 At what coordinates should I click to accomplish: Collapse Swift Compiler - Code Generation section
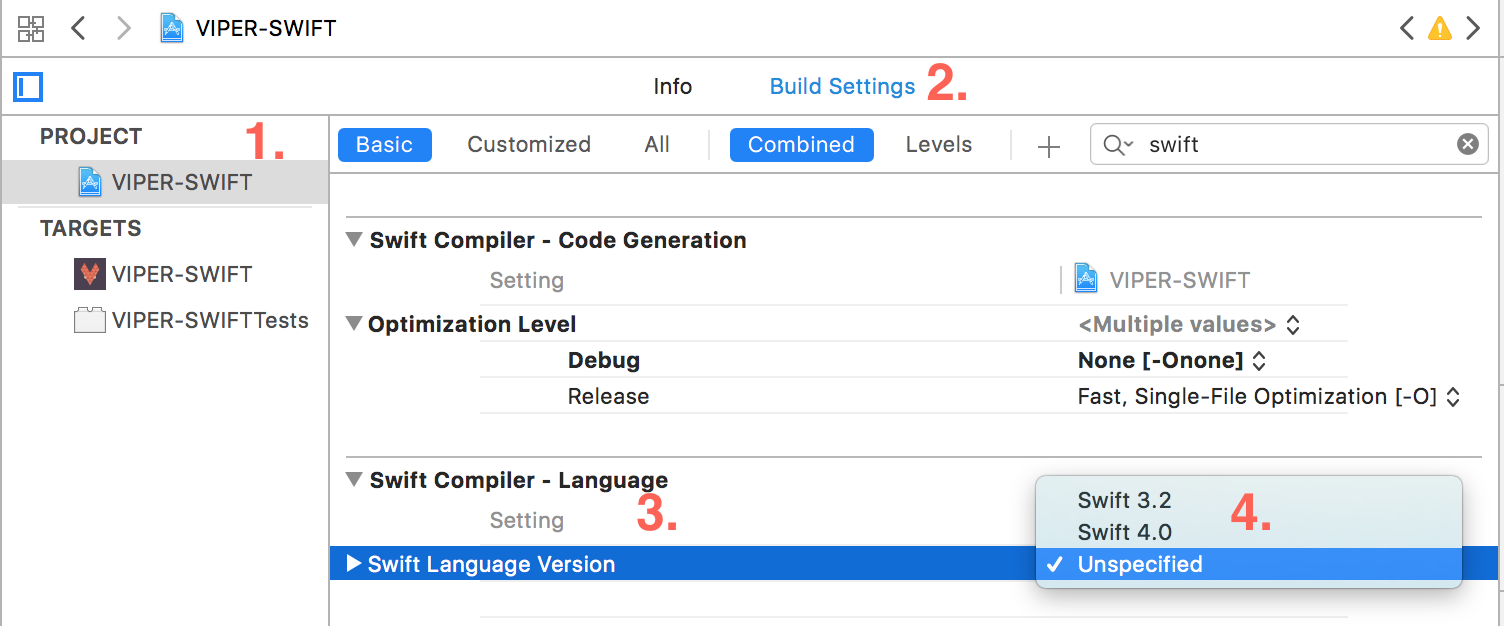(353, 240)
